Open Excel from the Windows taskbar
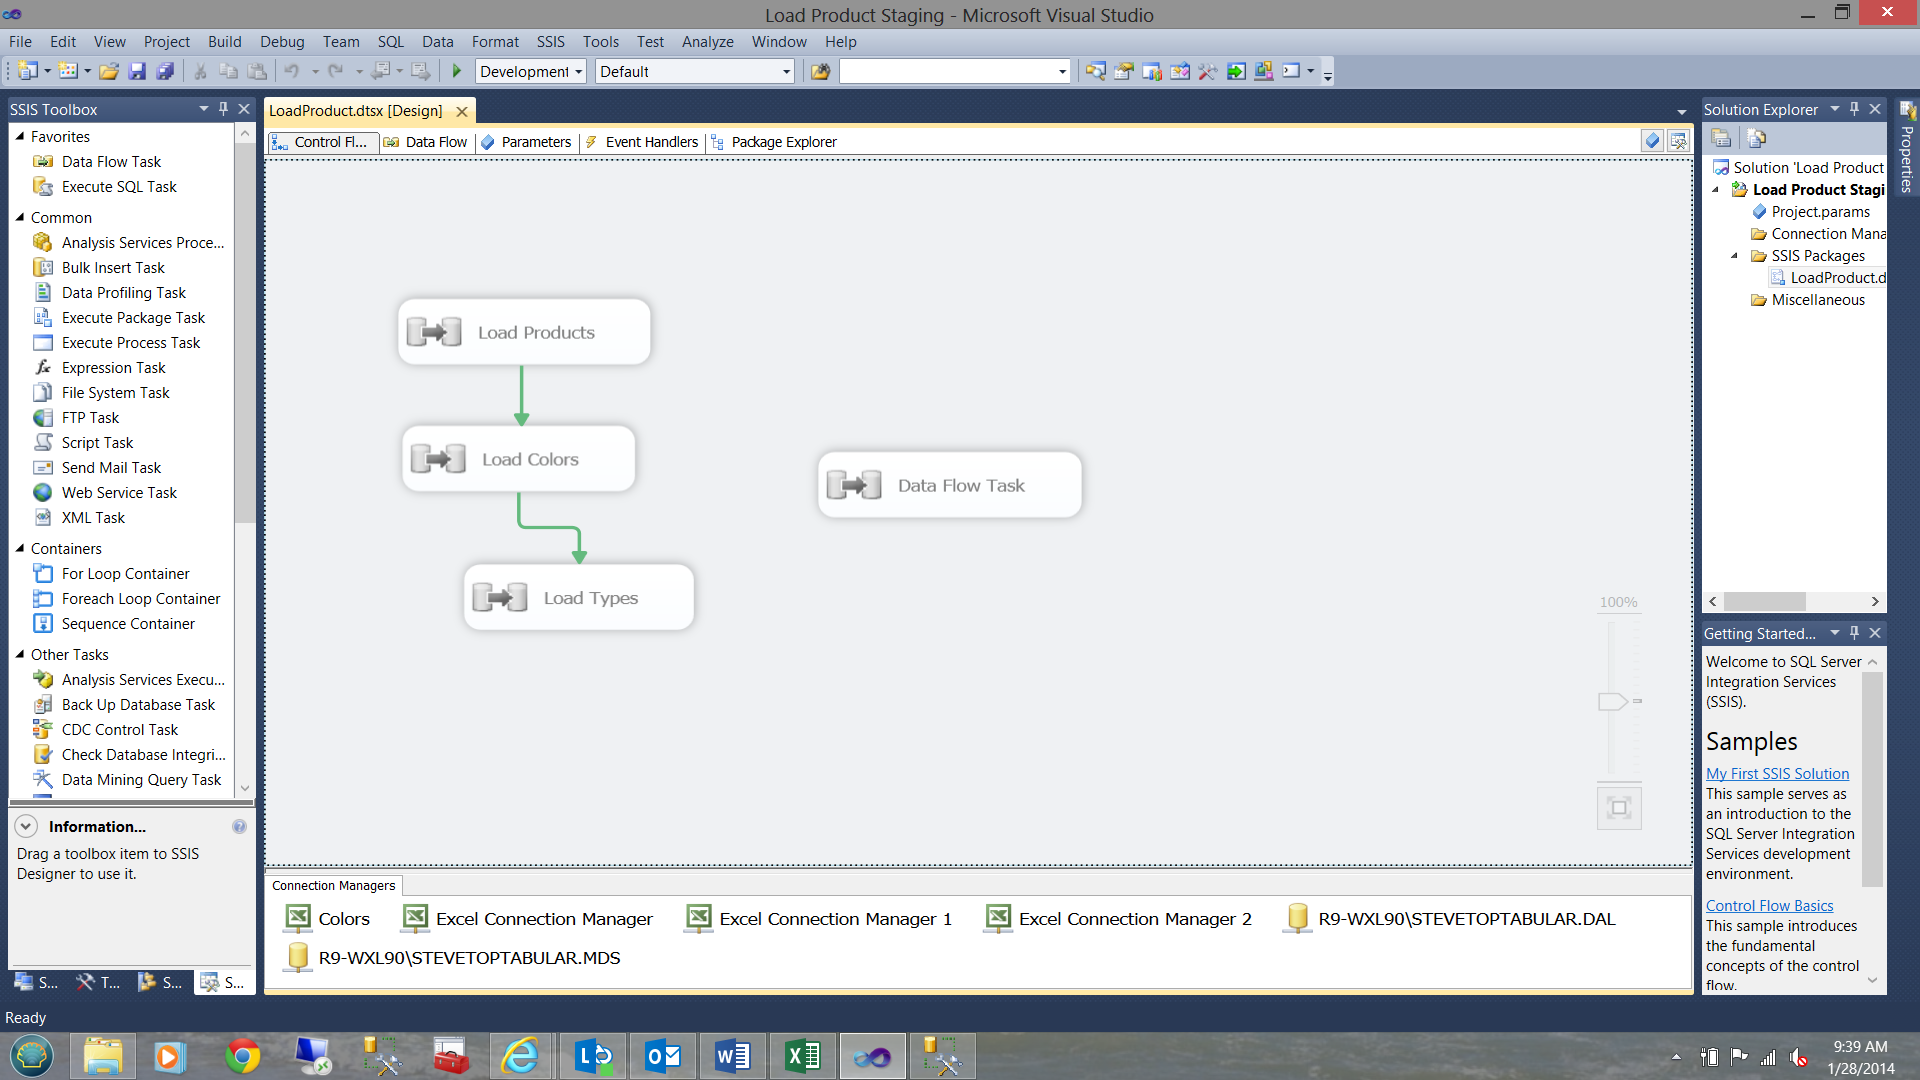The image size is (1920, 1080). [803, 1056]
